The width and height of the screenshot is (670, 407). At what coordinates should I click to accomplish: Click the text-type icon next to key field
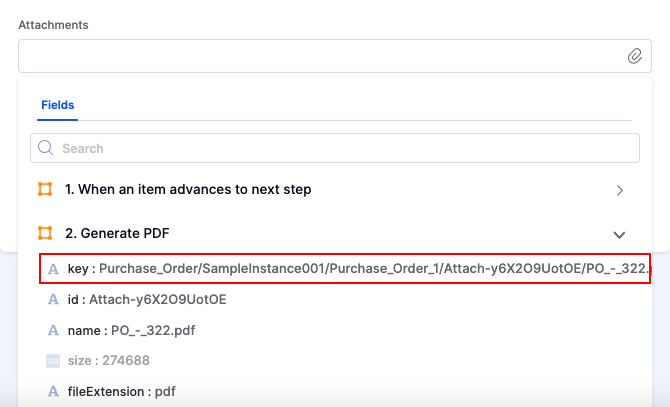click(53, 269)
